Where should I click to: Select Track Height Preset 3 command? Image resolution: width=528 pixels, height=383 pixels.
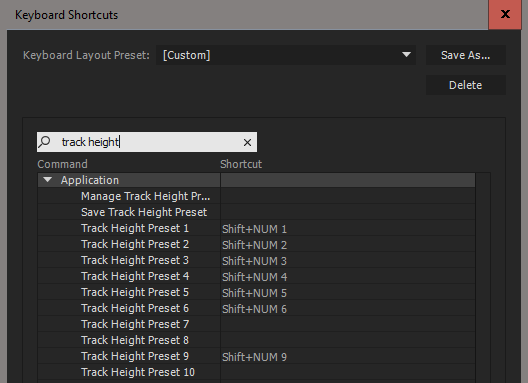[x=135, y=260]
